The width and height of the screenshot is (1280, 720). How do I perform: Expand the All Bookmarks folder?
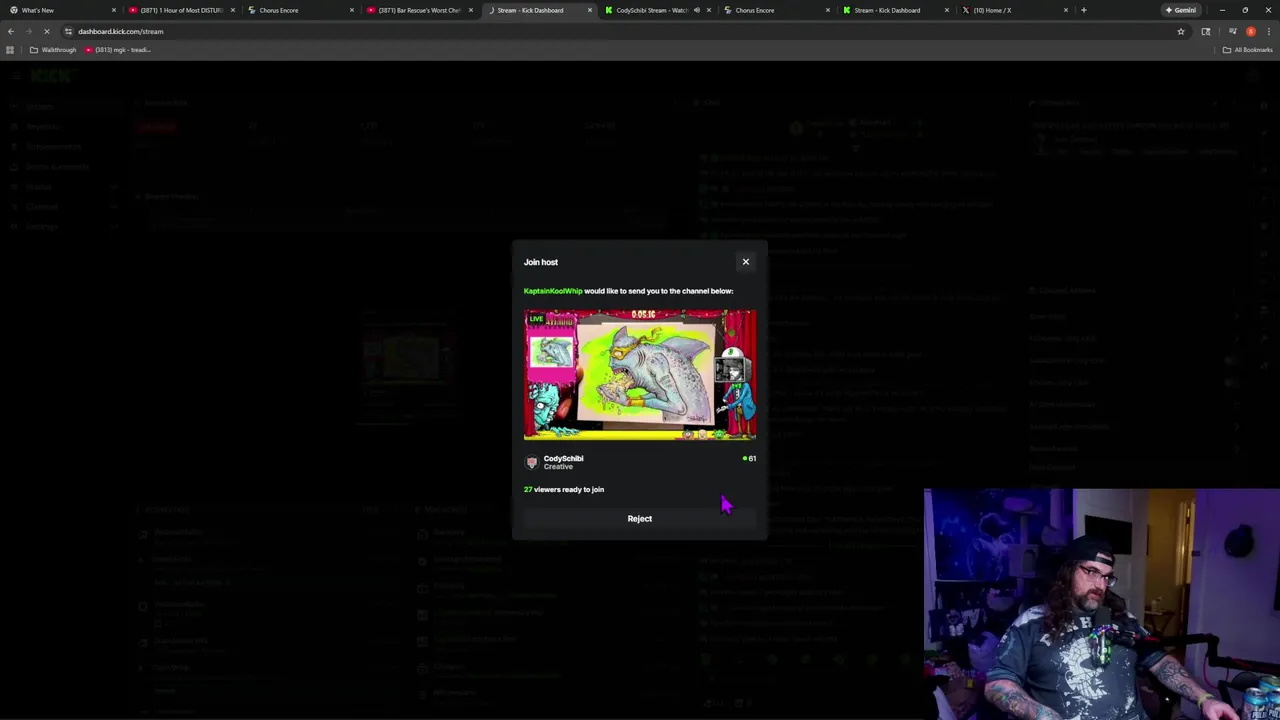click(1247, 50)
